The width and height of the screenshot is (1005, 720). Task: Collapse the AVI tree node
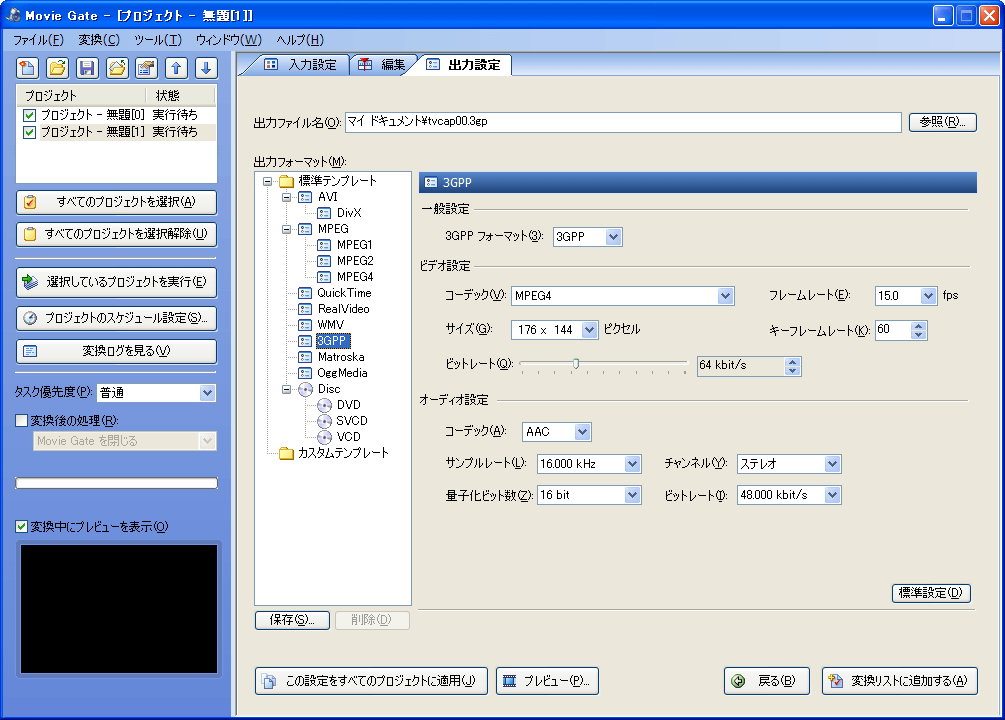click(287, 197)
